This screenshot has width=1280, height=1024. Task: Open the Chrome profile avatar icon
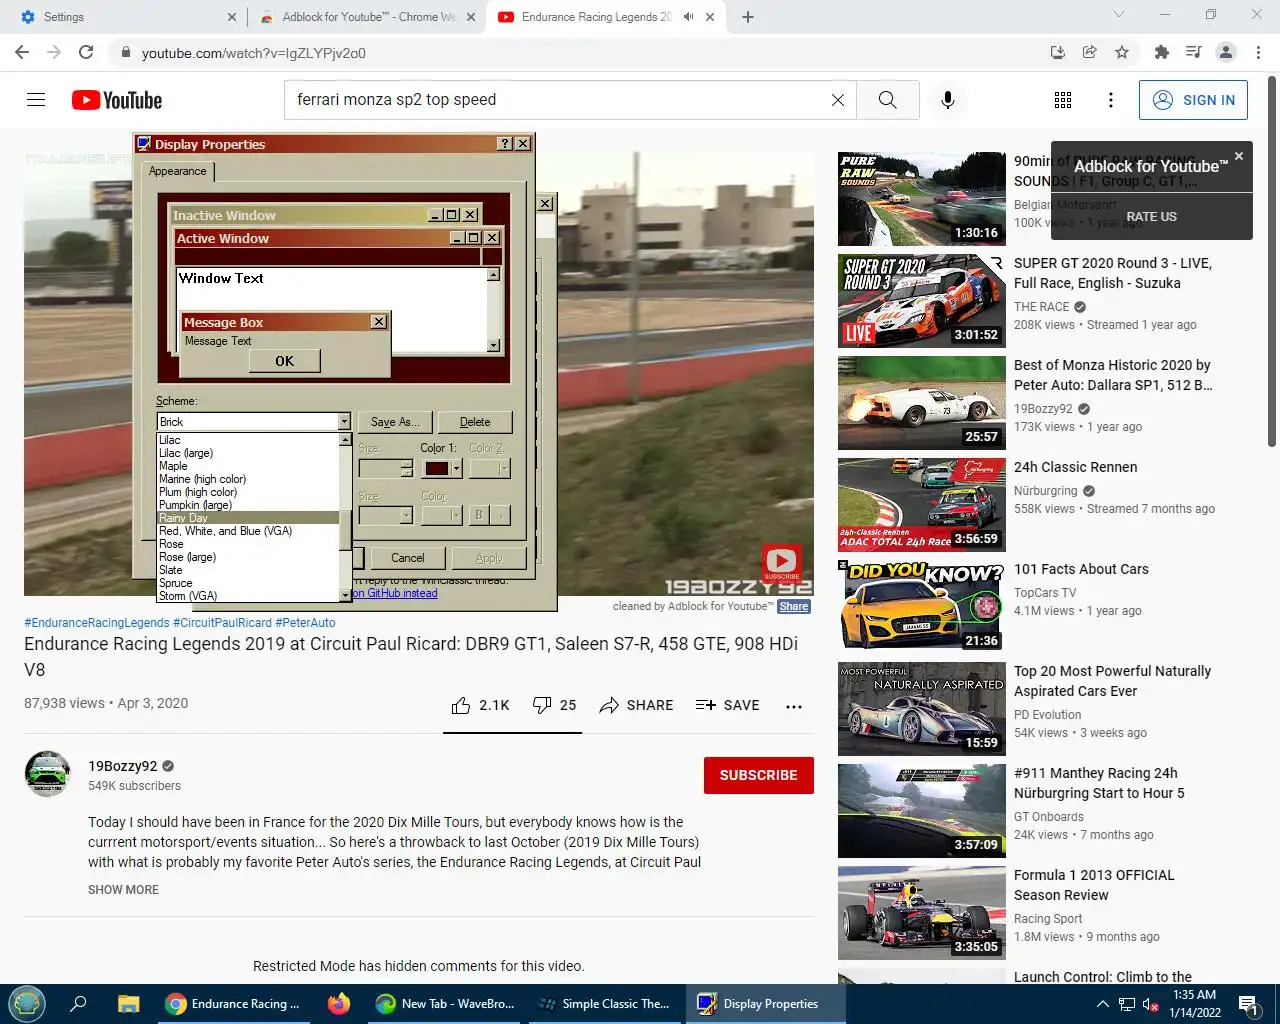pos(1226,52)
